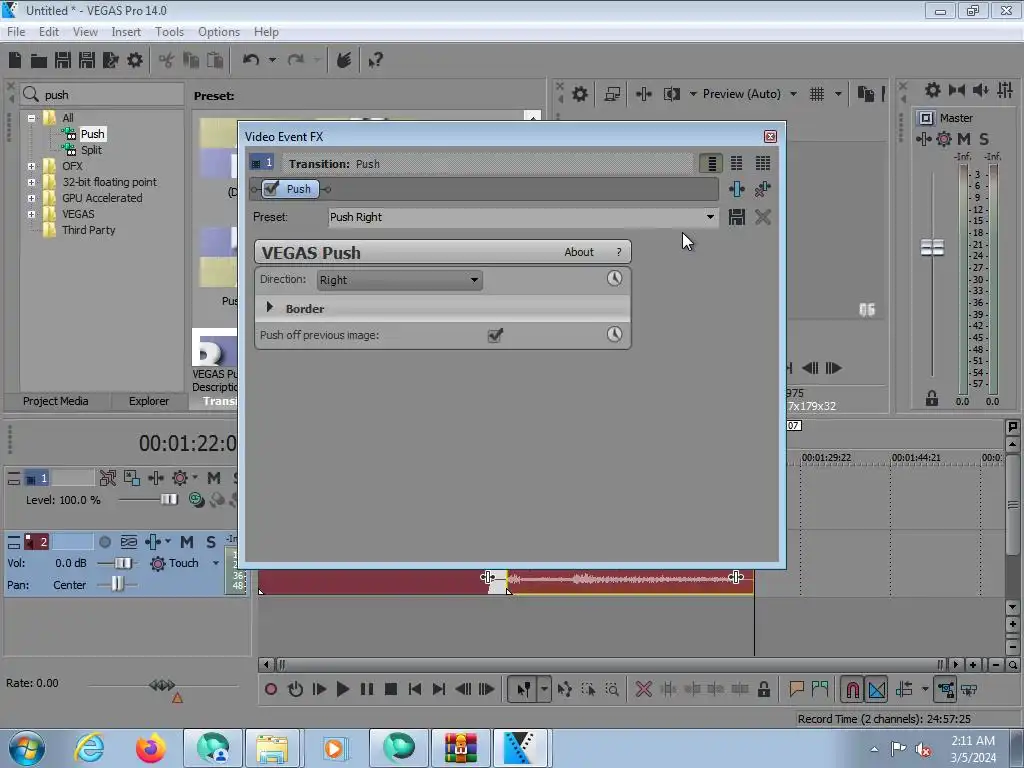The image size is (1024, 768).
Task: Click the Record button in transport bar
Action: point(271,689)
